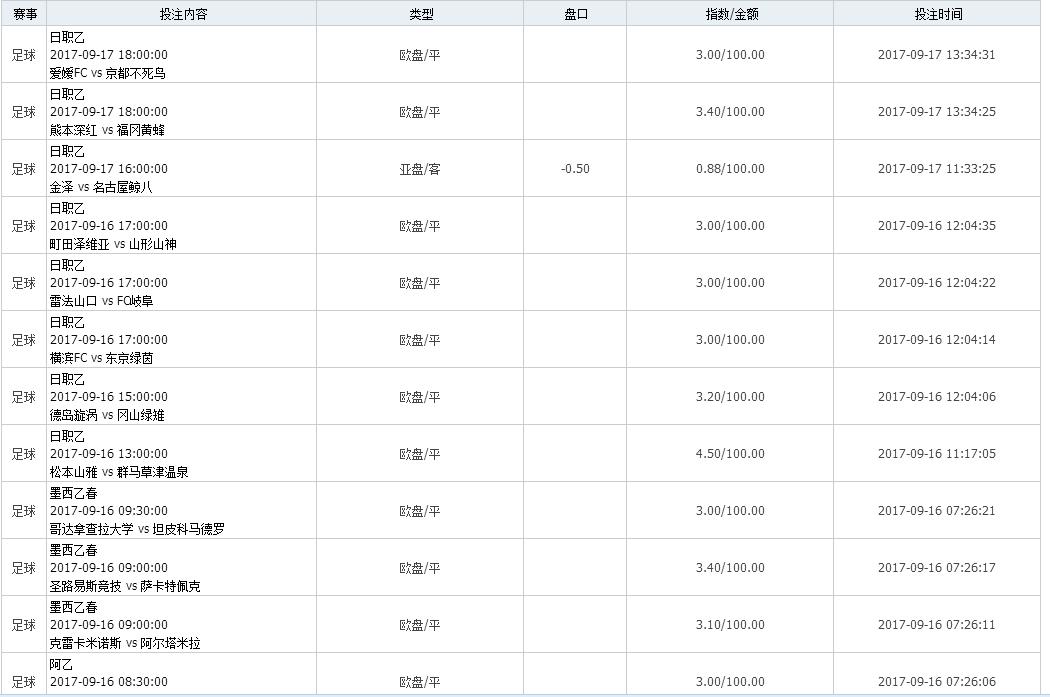Click the handicap value -0.50

coord(575,169)
